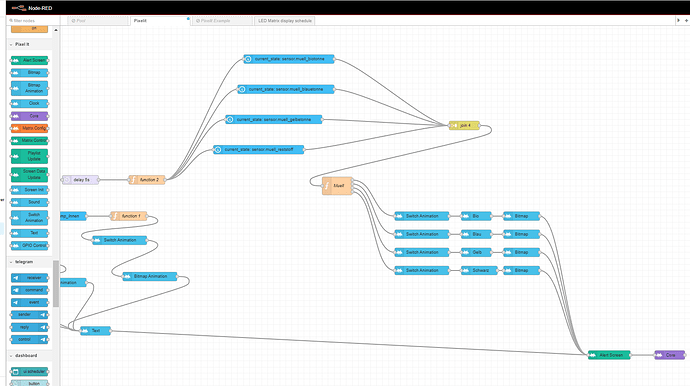Switch to the PixelIt flow tab
Viewport: 690px width, 386px height.
coord(161,21)
